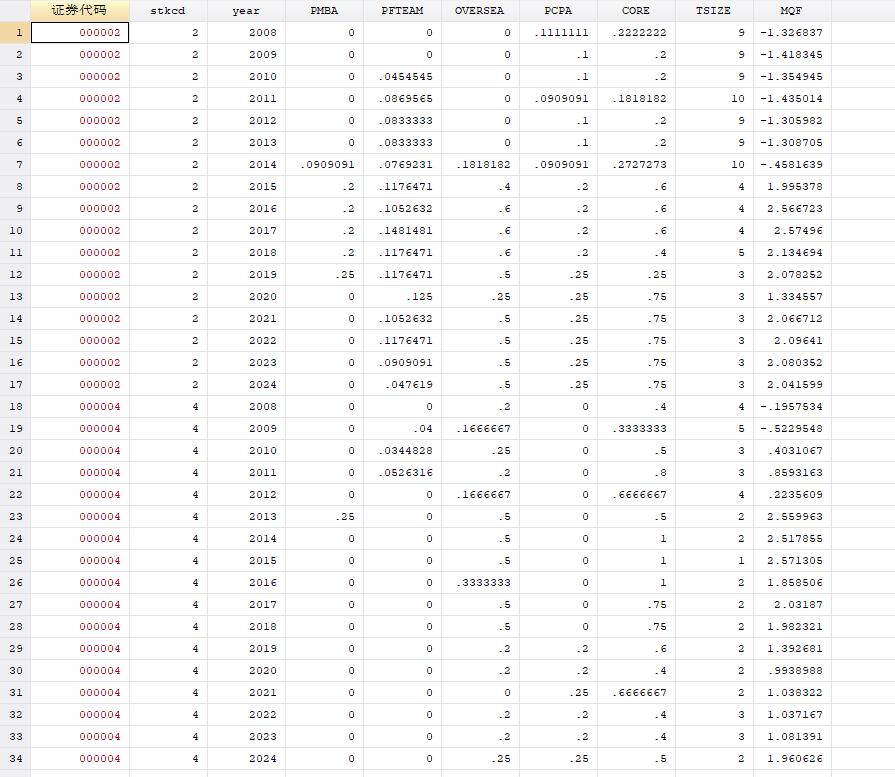Select row number 1 header
895x777 pixels.
[x=15, y=33]
